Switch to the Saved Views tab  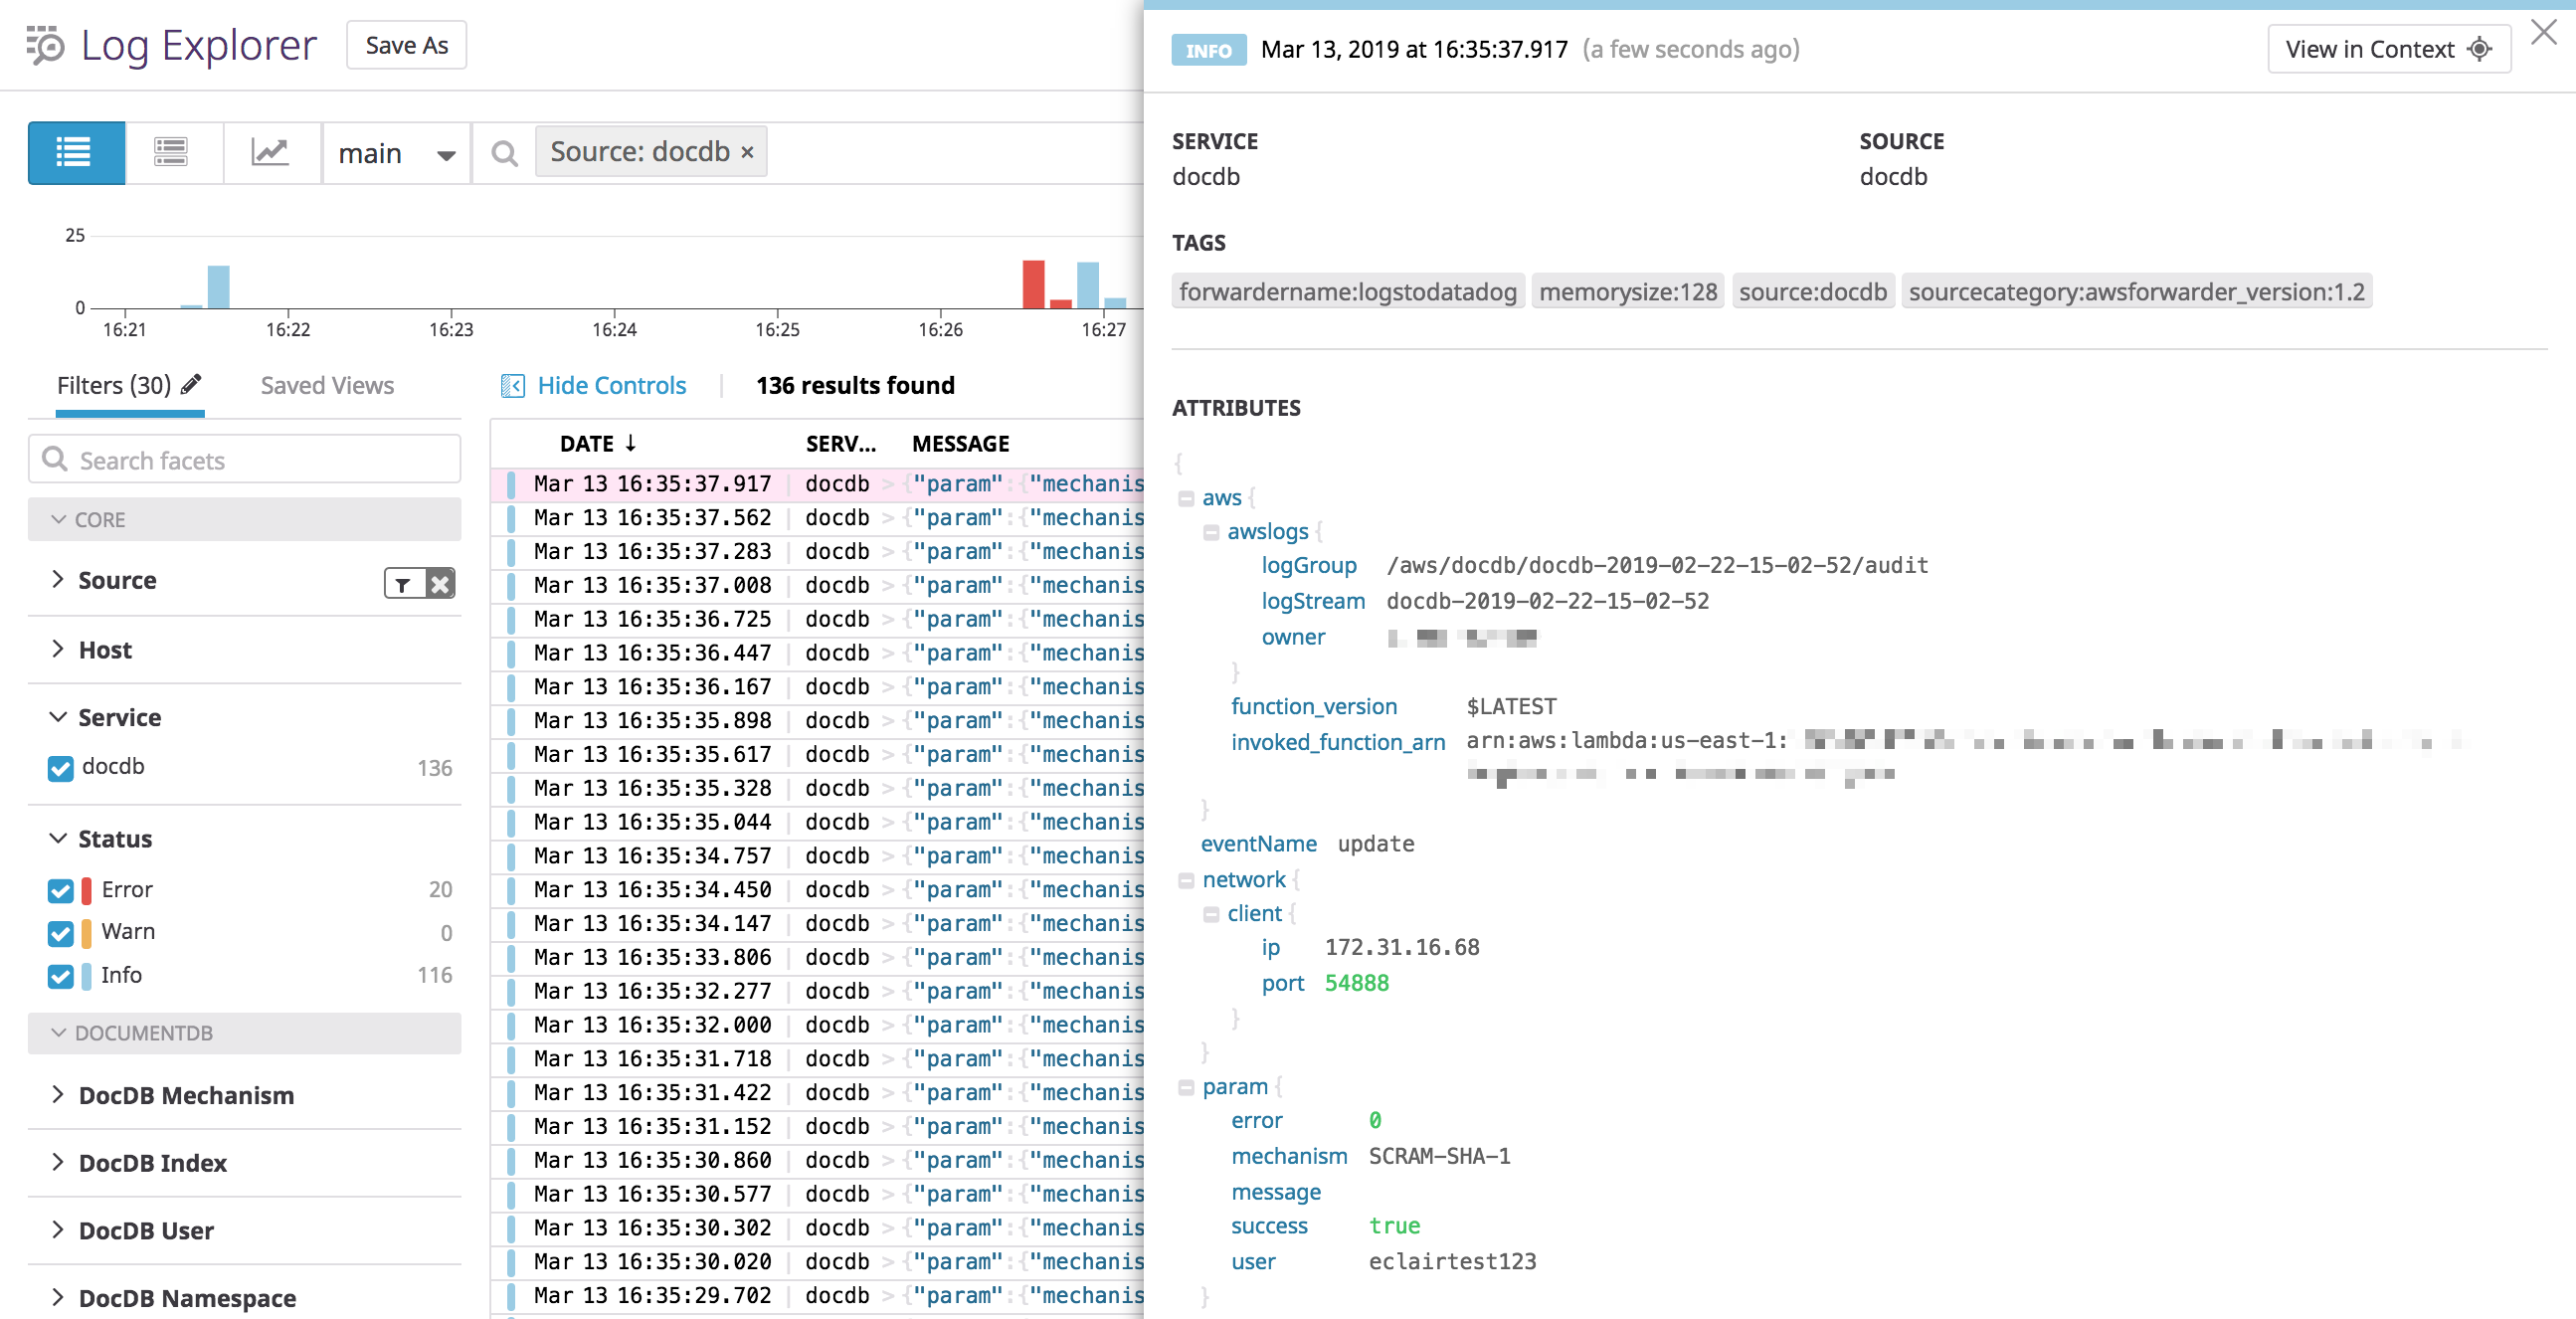click(326, 384)
